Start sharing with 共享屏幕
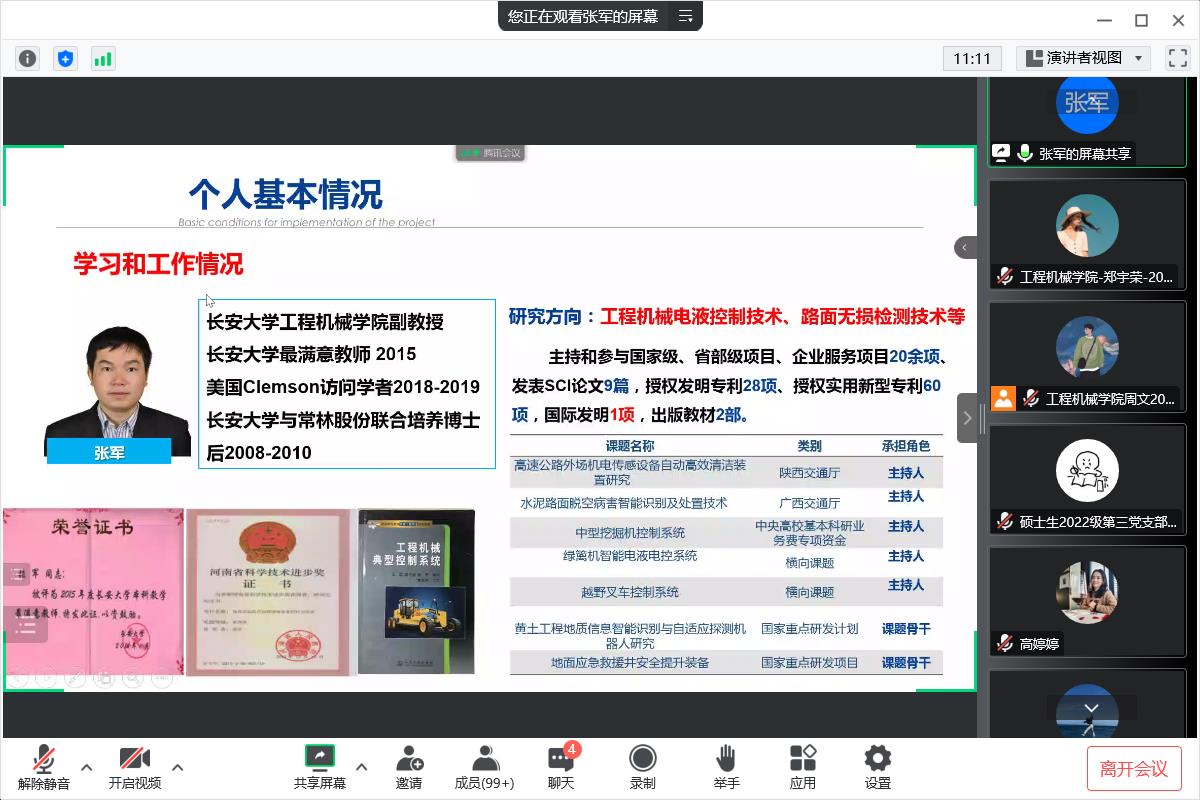The width and height of the screenshot is (1200, 800). point(319,766)
